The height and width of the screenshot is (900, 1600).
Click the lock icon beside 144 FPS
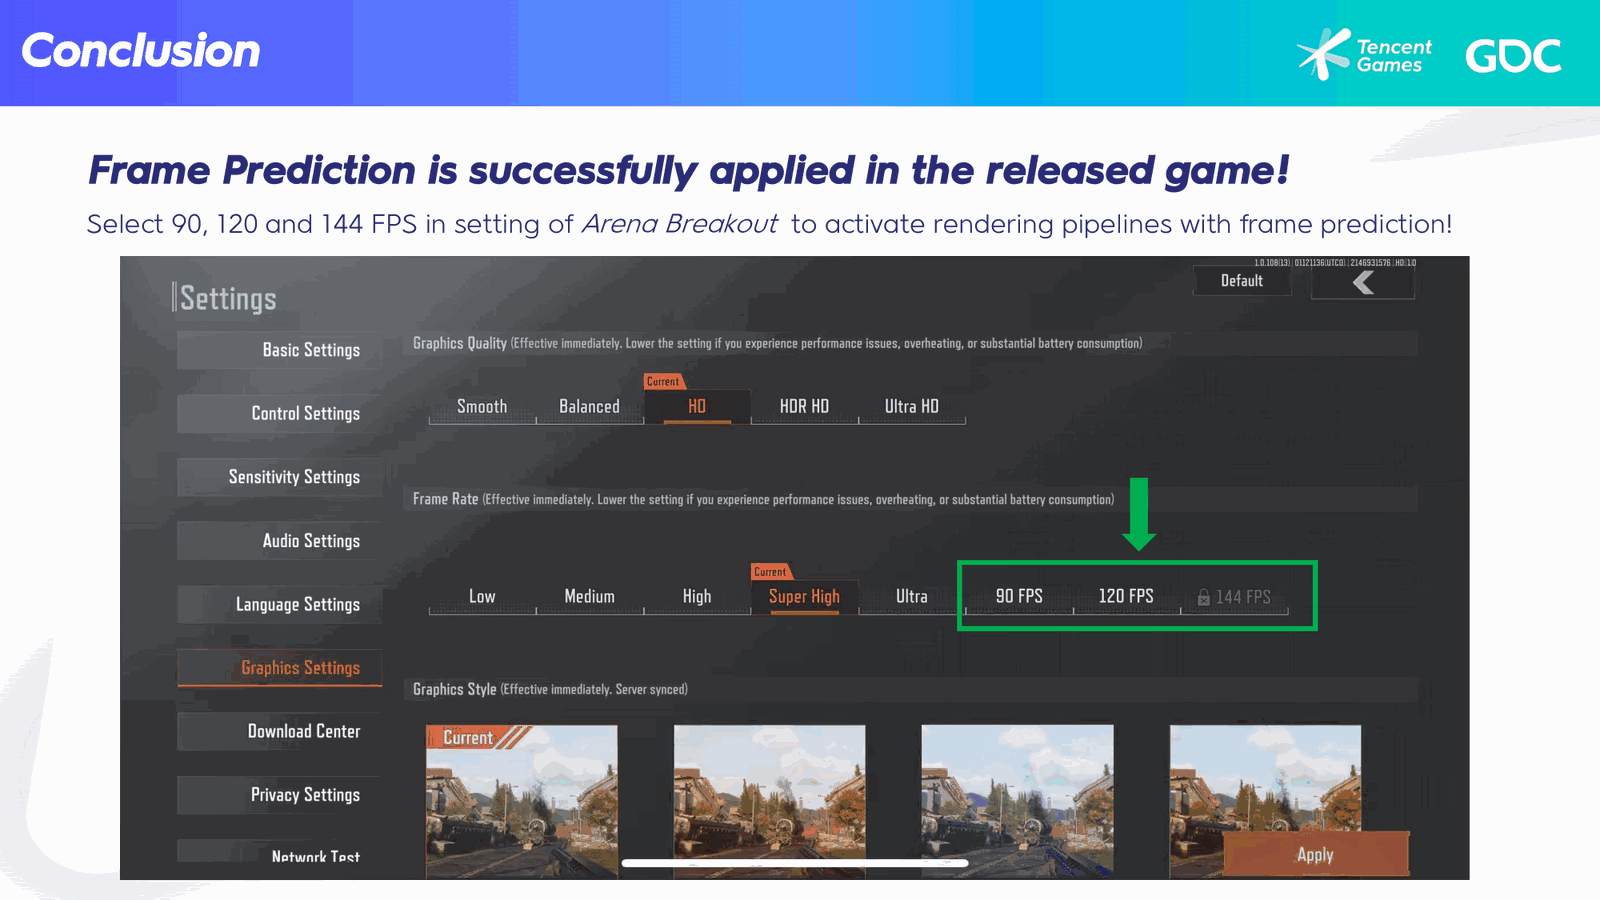[1204, 597]
